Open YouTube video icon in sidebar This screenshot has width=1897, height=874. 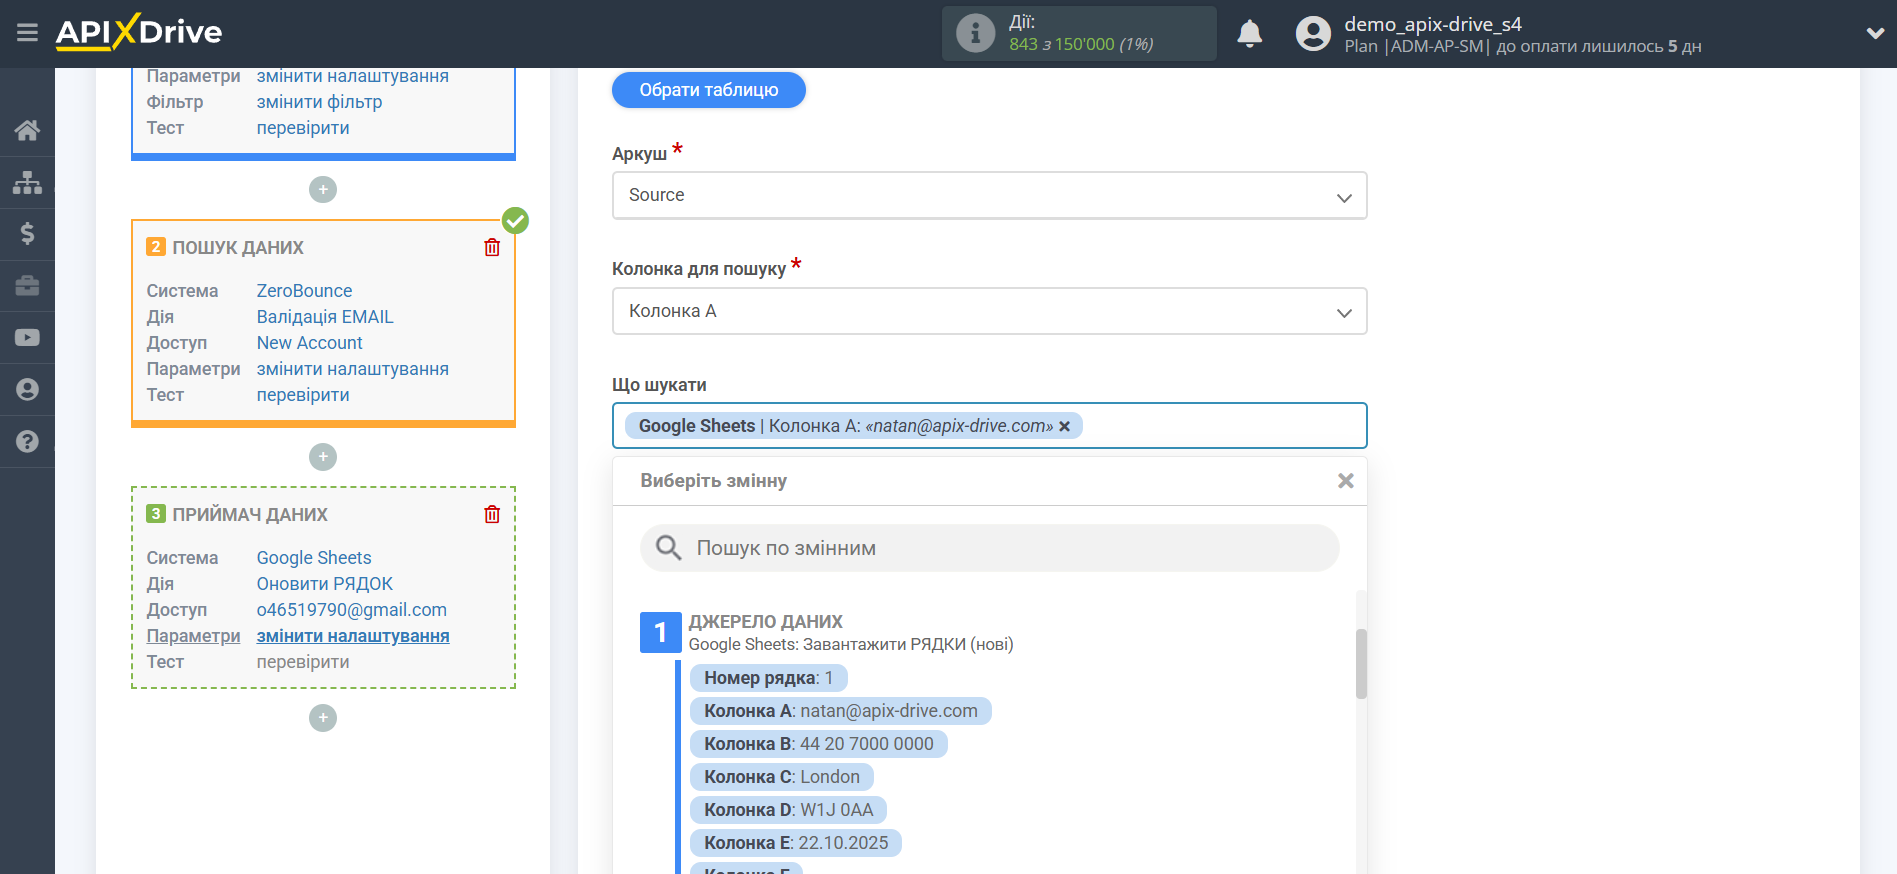click(x=27, y=338)
